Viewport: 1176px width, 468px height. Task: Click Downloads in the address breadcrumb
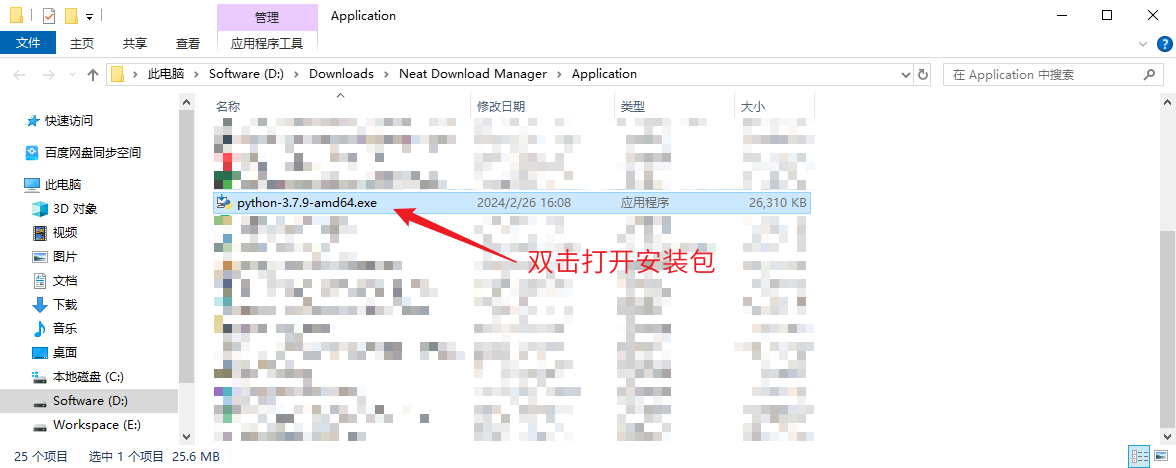tap(340, 74)
